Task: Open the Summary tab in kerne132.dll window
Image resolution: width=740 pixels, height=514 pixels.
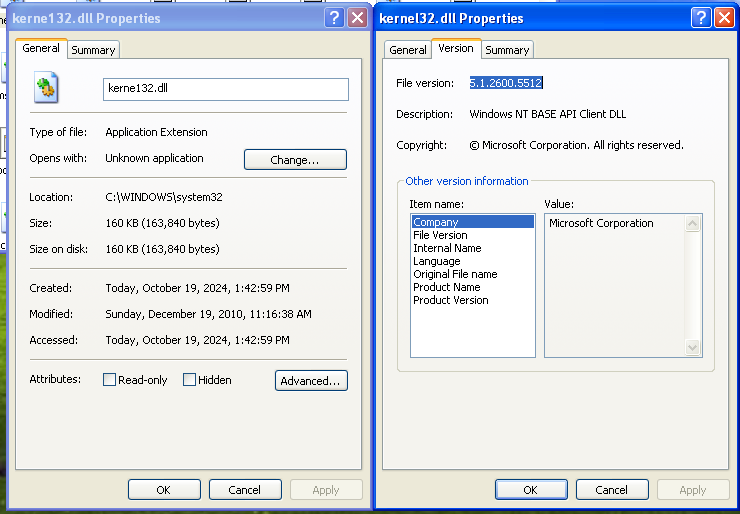Action: point(93,50)
